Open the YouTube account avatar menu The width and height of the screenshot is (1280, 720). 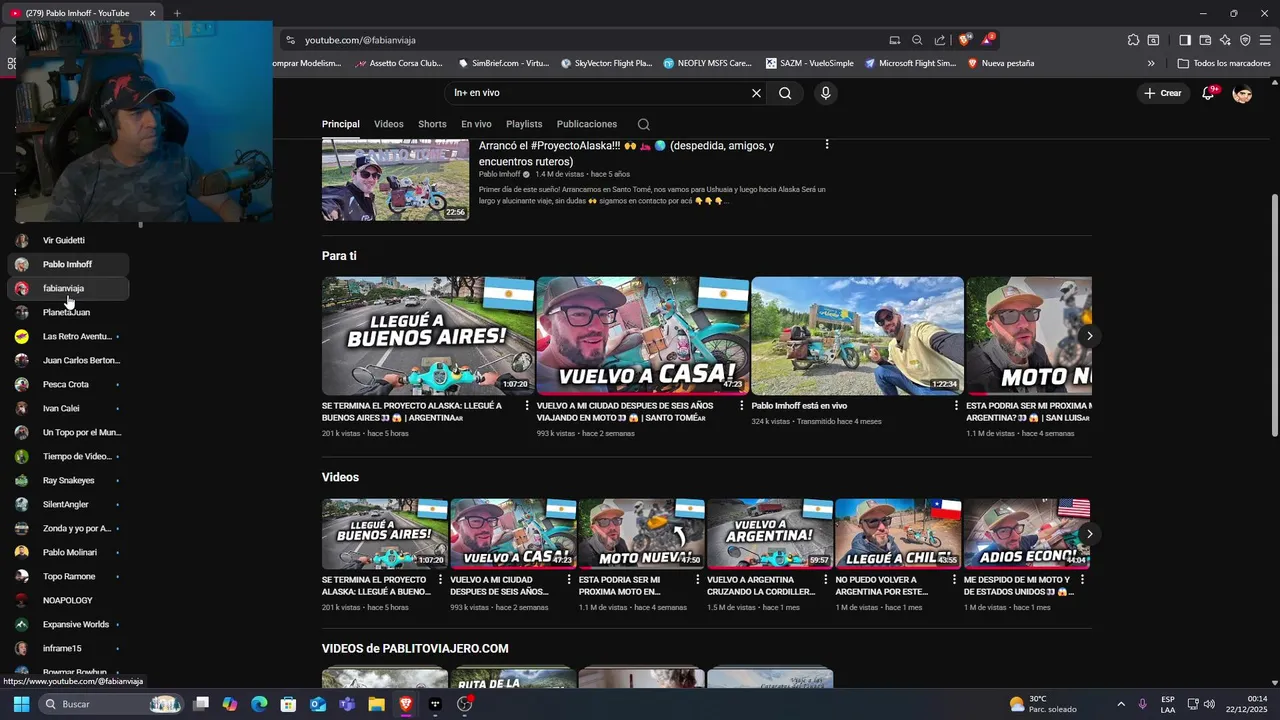pos(1242,93)
